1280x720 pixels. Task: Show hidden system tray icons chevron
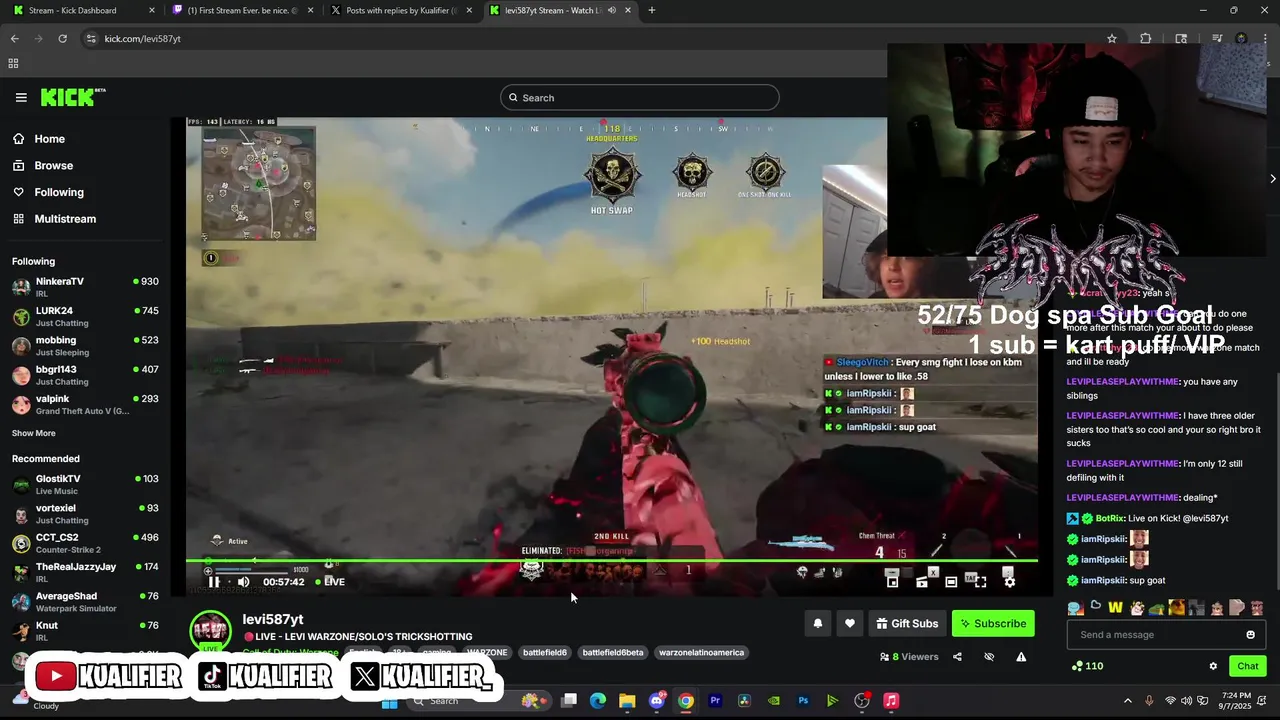pyautogui.click(x=1128, y=701)
